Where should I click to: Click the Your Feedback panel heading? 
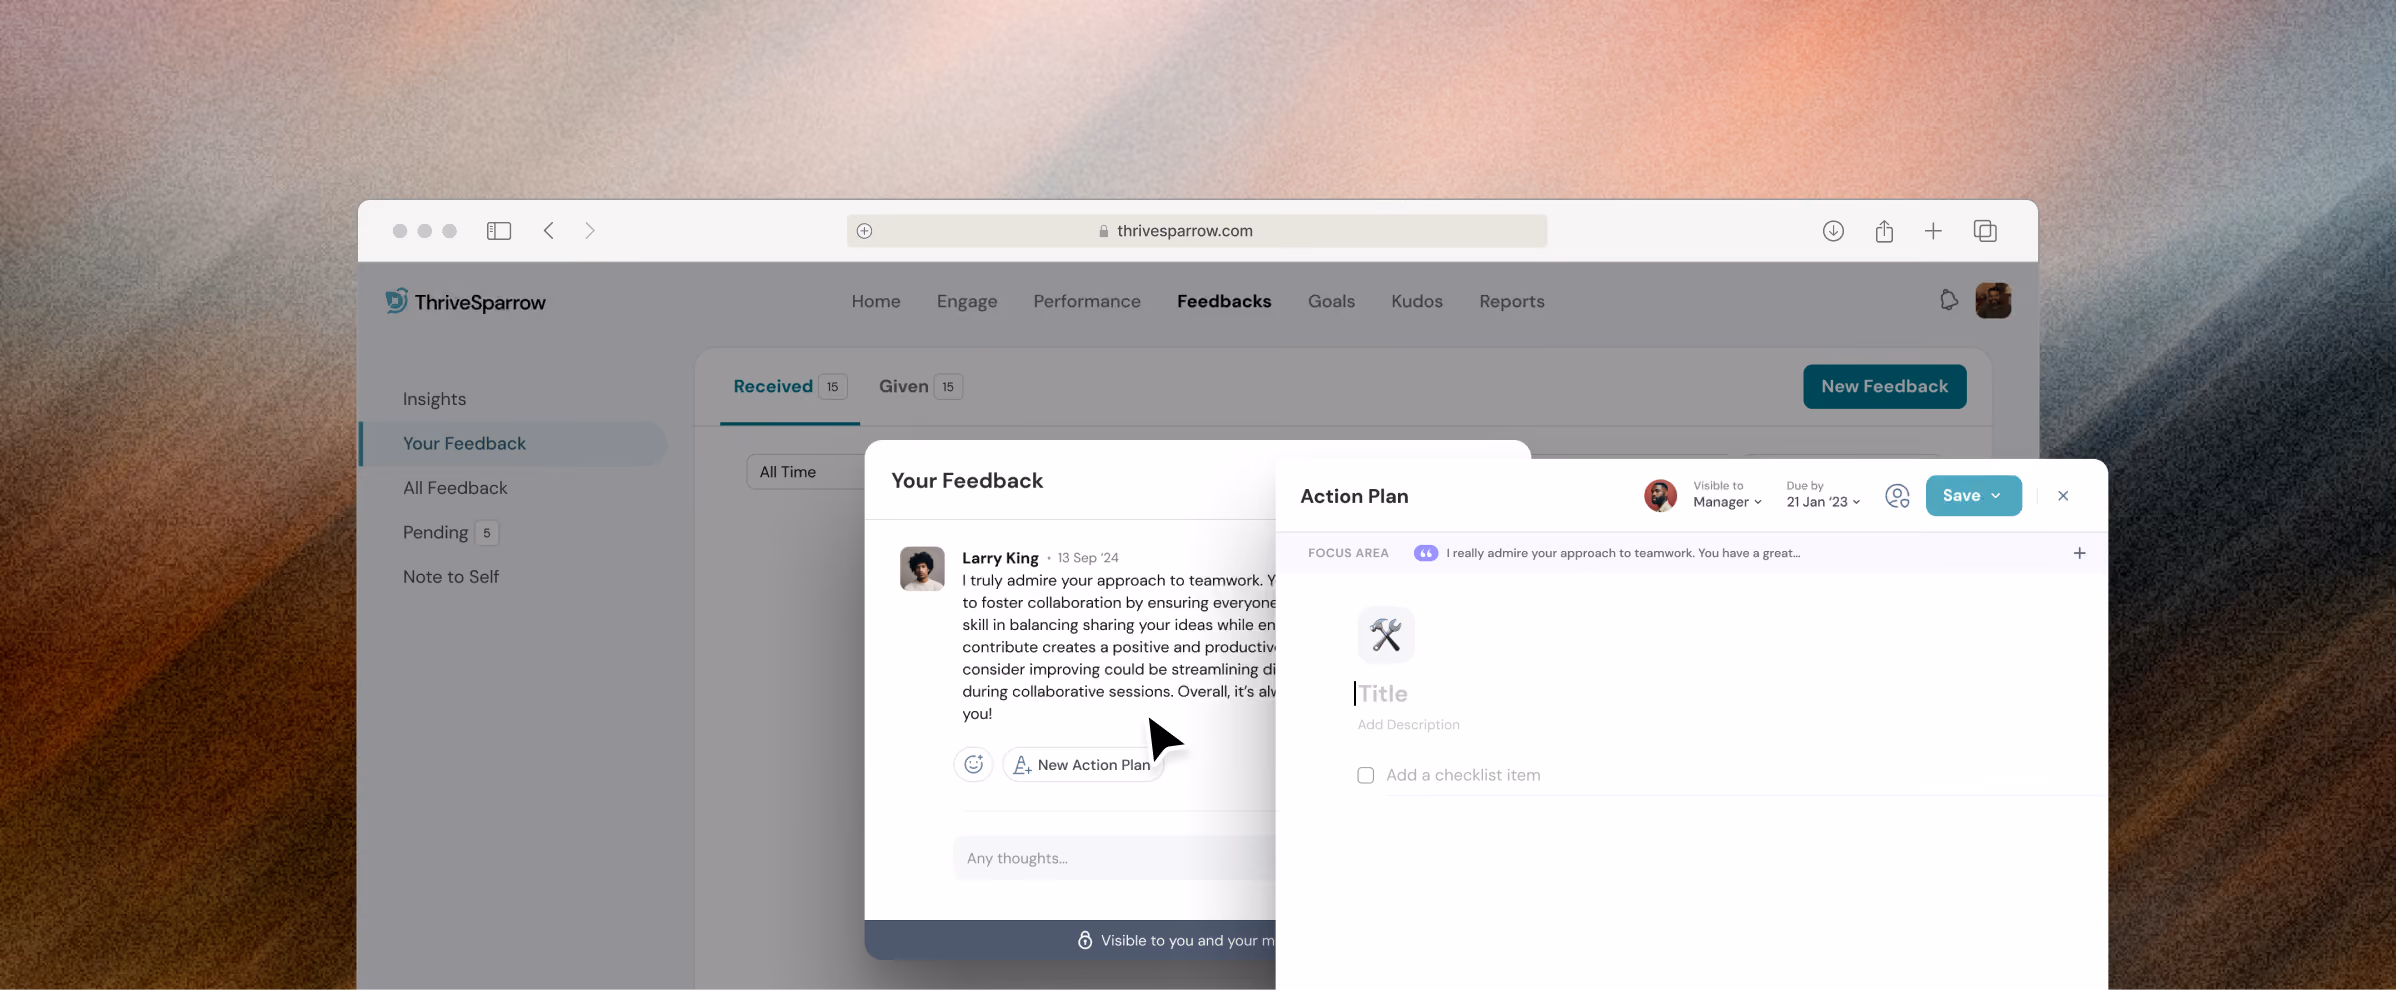[967, 481]
